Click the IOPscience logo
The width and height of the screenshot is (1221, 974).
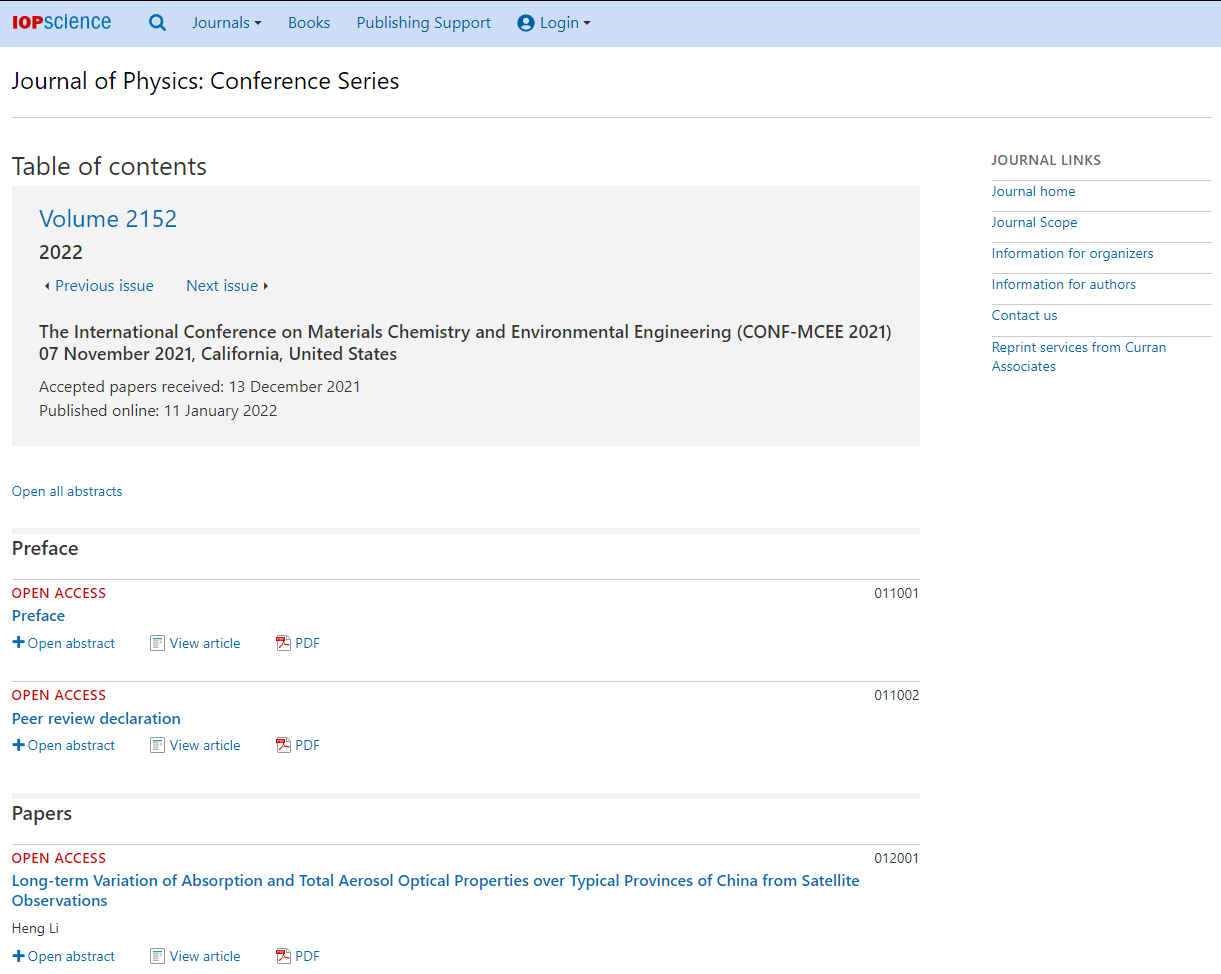tap(61, 22)
